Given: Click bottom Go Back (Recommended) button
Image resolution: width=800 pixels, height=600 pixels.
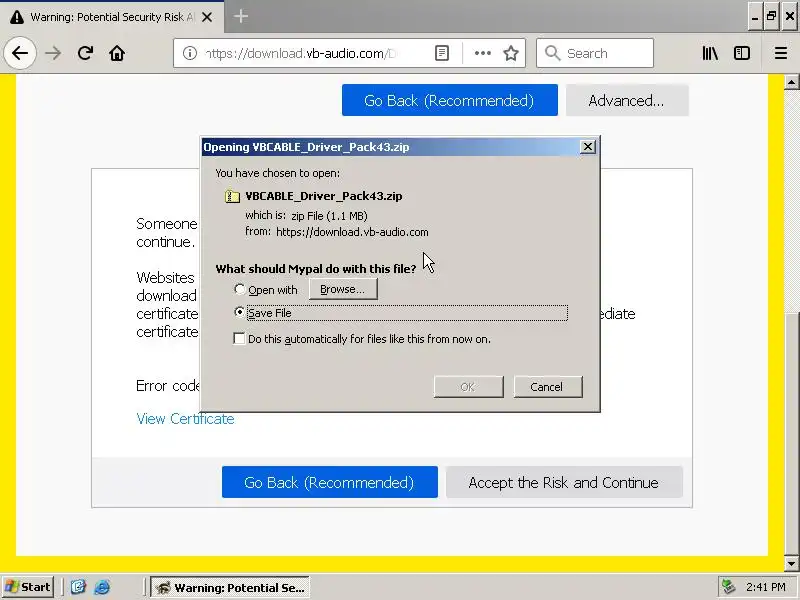Looking at the screenshot, I should point(330,482).
